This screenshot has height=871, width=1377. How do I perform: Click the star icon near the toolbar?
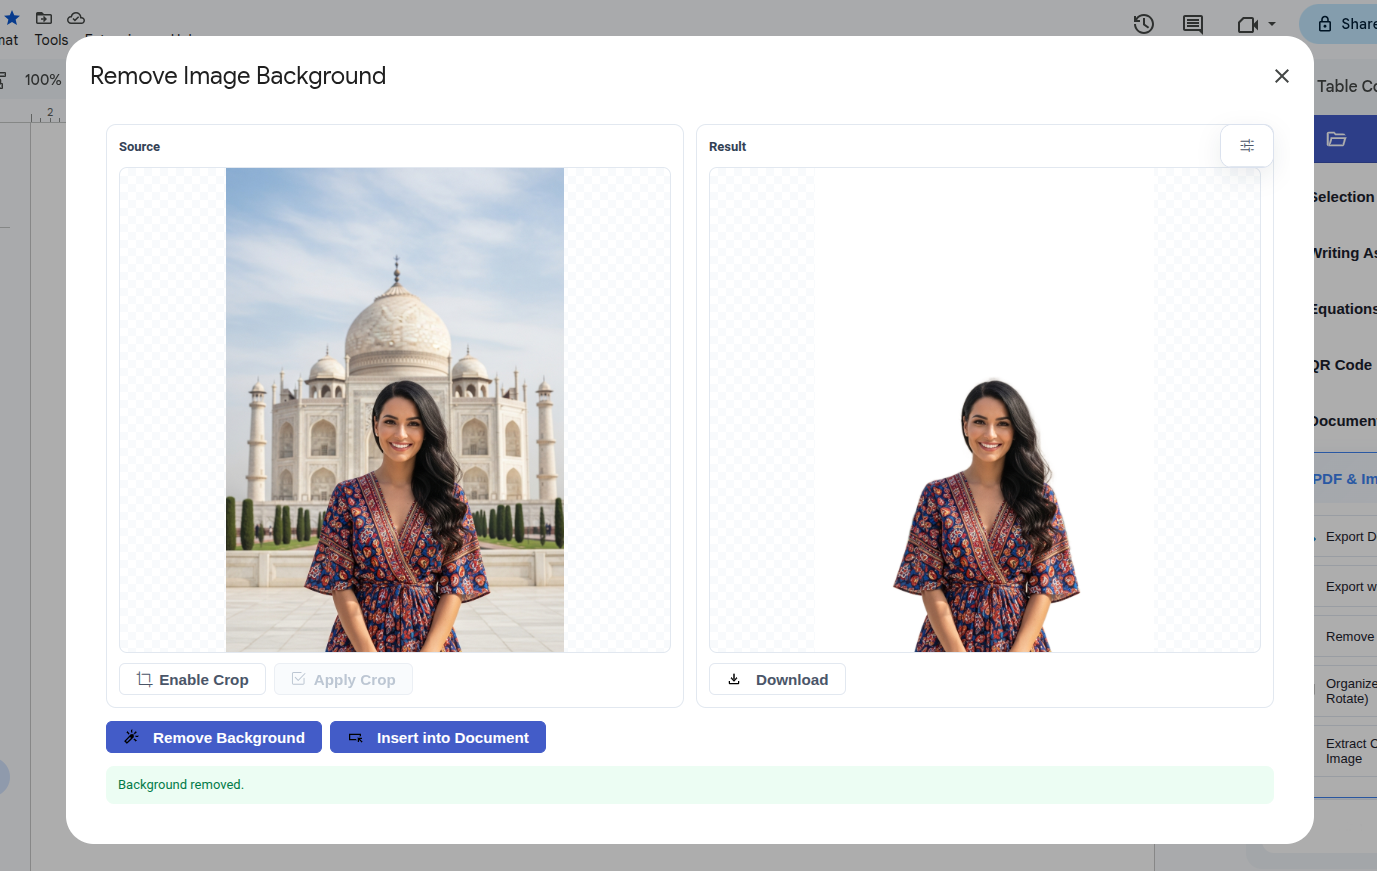point(11,17)
